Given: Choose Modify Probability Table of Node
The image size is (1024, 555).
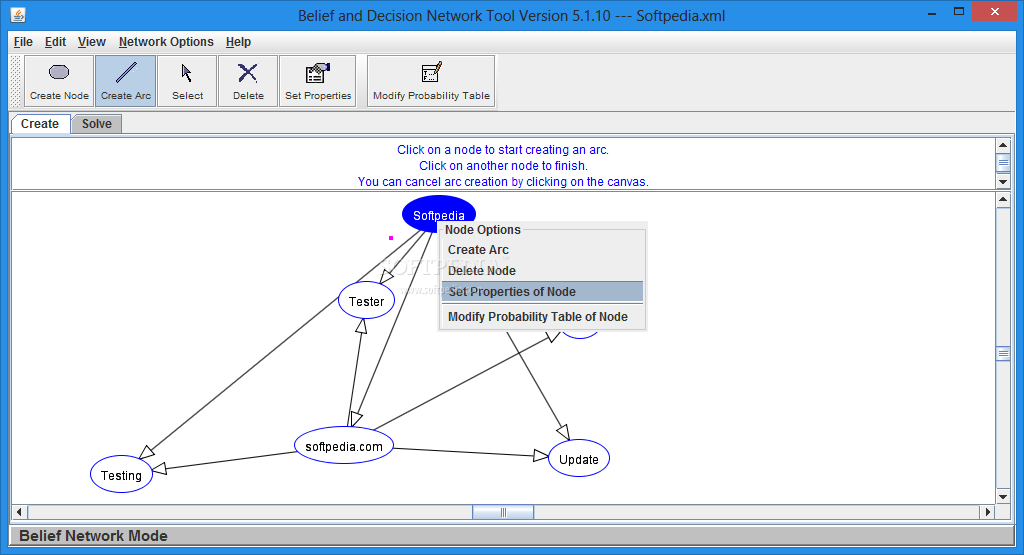Looking at the screenshot, I should pyautogui.click(x=542, y=317).
